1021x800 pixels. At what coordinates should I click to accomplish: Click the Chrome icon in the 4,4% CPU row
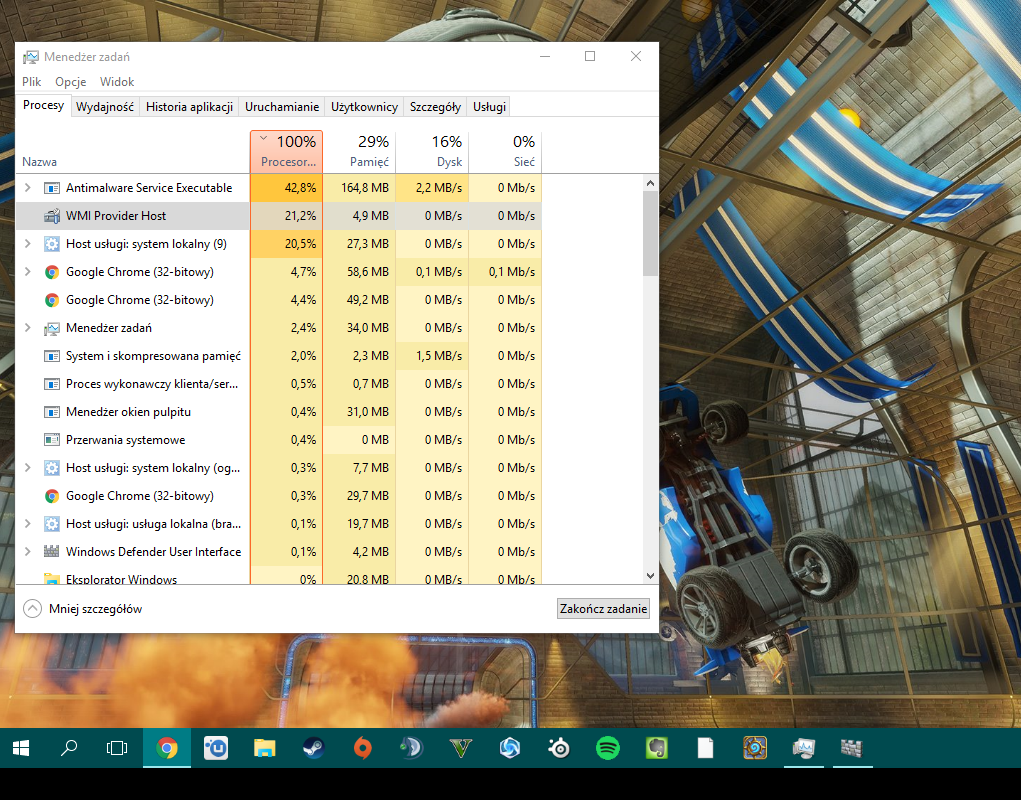51,300
